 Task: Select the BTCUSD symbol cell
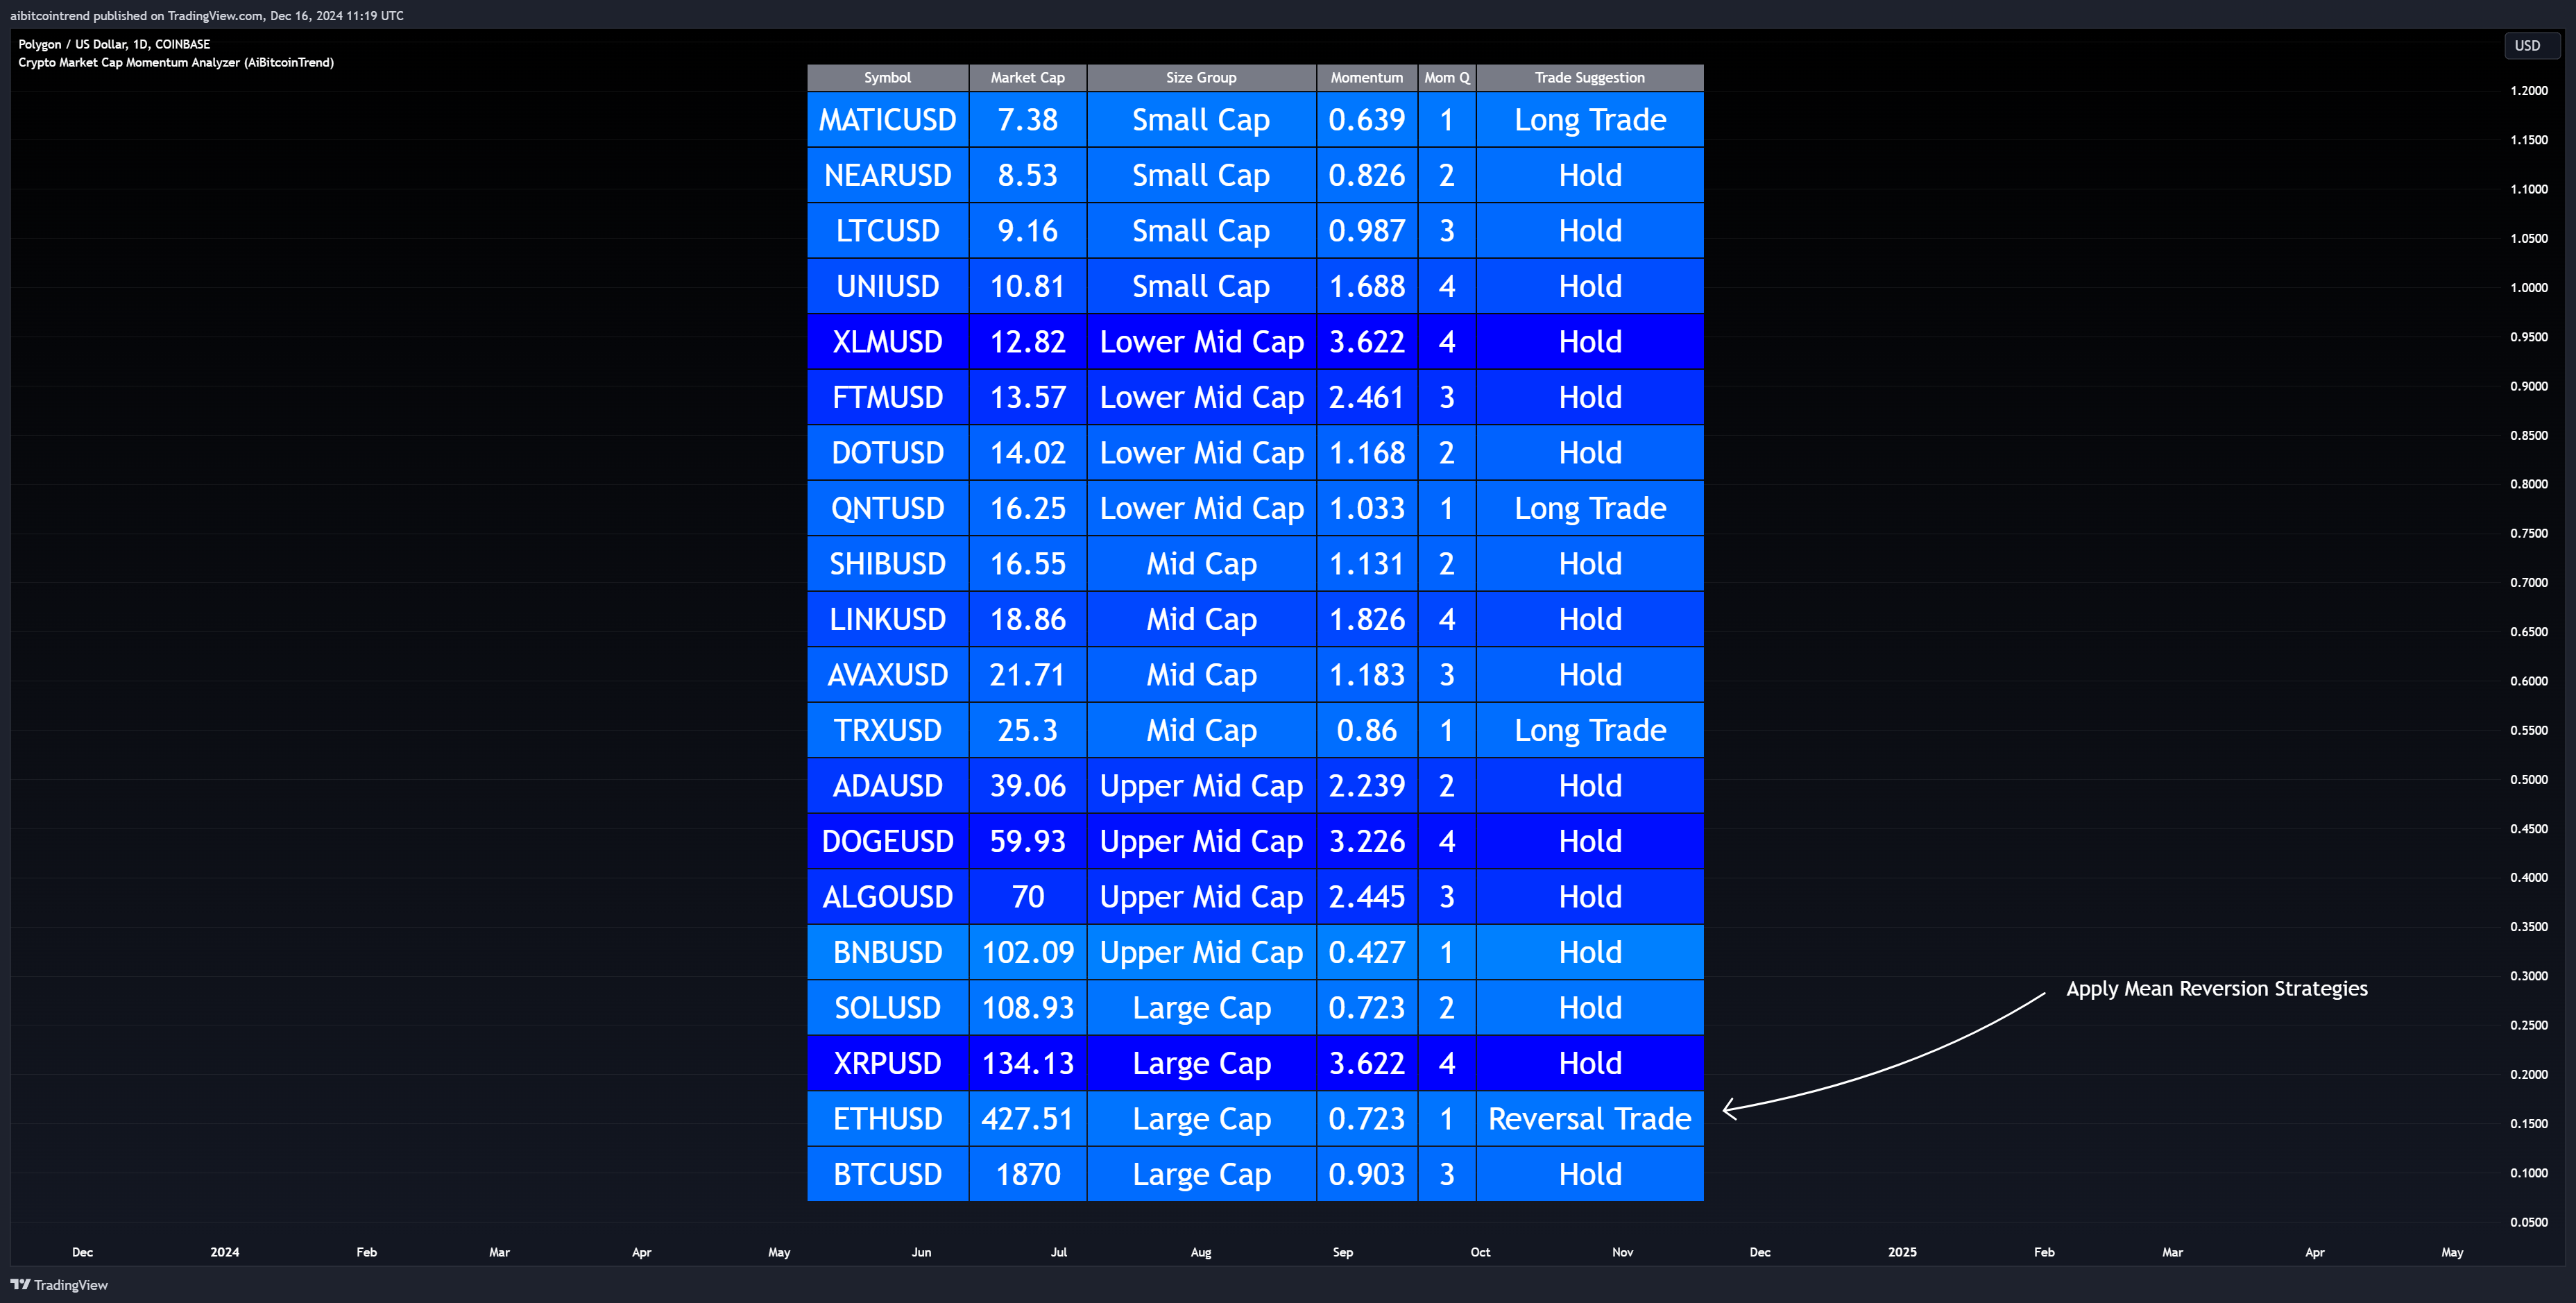(888, 1174)
